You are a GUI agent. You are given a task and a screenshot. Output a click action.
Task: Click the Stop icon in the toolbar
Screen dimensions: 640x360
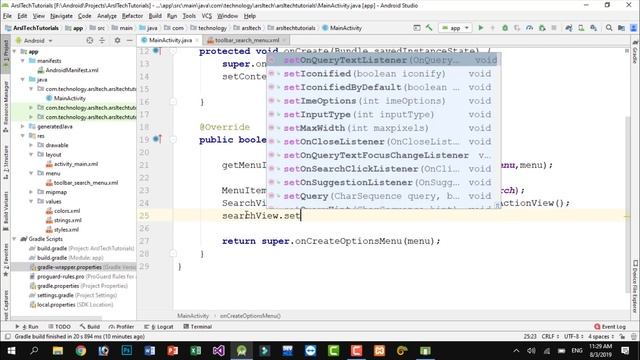[x=554, y=28]
